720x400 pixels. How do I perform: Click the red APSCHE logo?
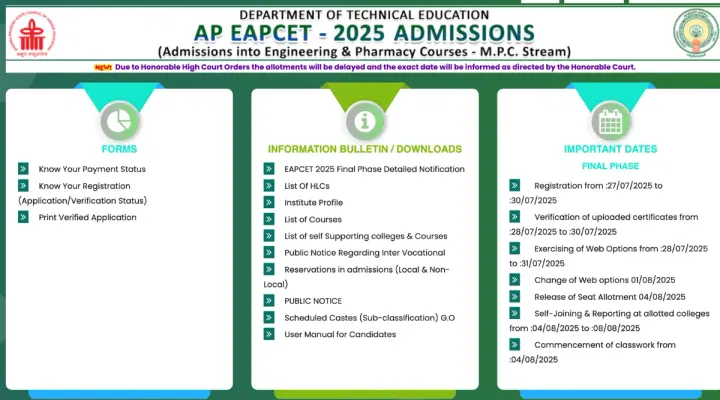tap(32, 34)
